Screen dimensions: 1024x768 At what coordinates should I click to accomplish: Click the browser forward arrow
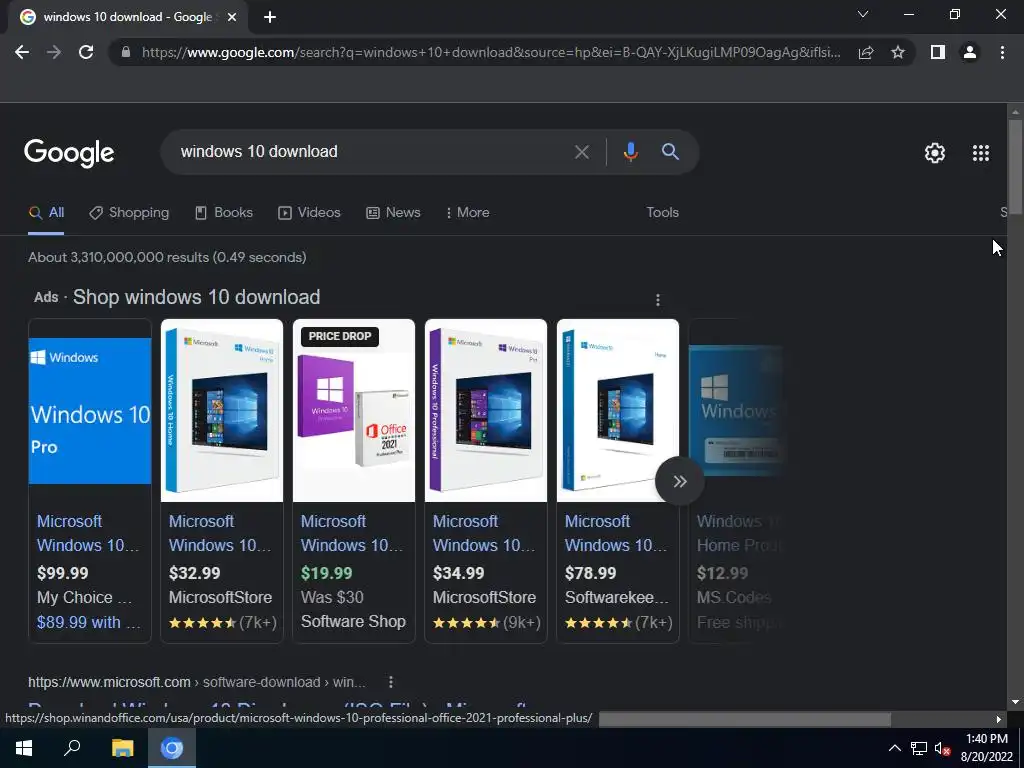coord(54,52)
